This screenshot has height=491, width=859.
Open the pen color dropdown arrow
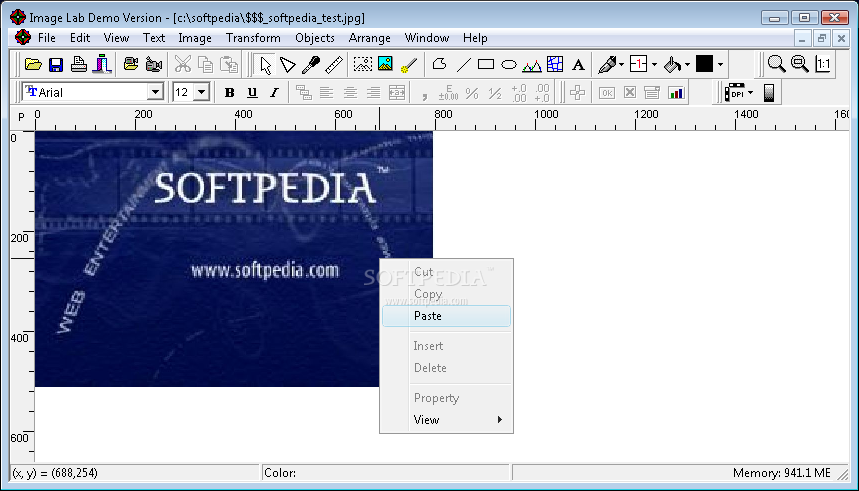point(622,65)
